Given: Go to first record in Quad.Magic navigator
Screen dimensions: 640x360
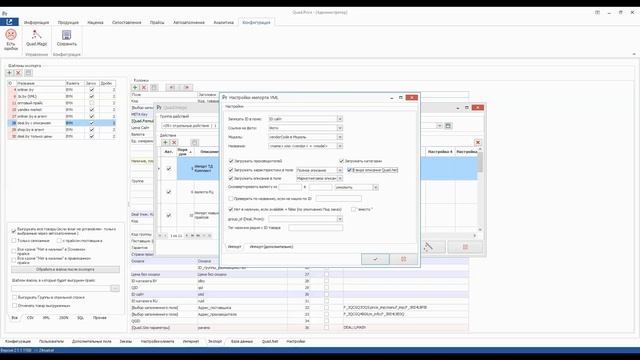Looking at the screenshot, I should pos(160,236).
